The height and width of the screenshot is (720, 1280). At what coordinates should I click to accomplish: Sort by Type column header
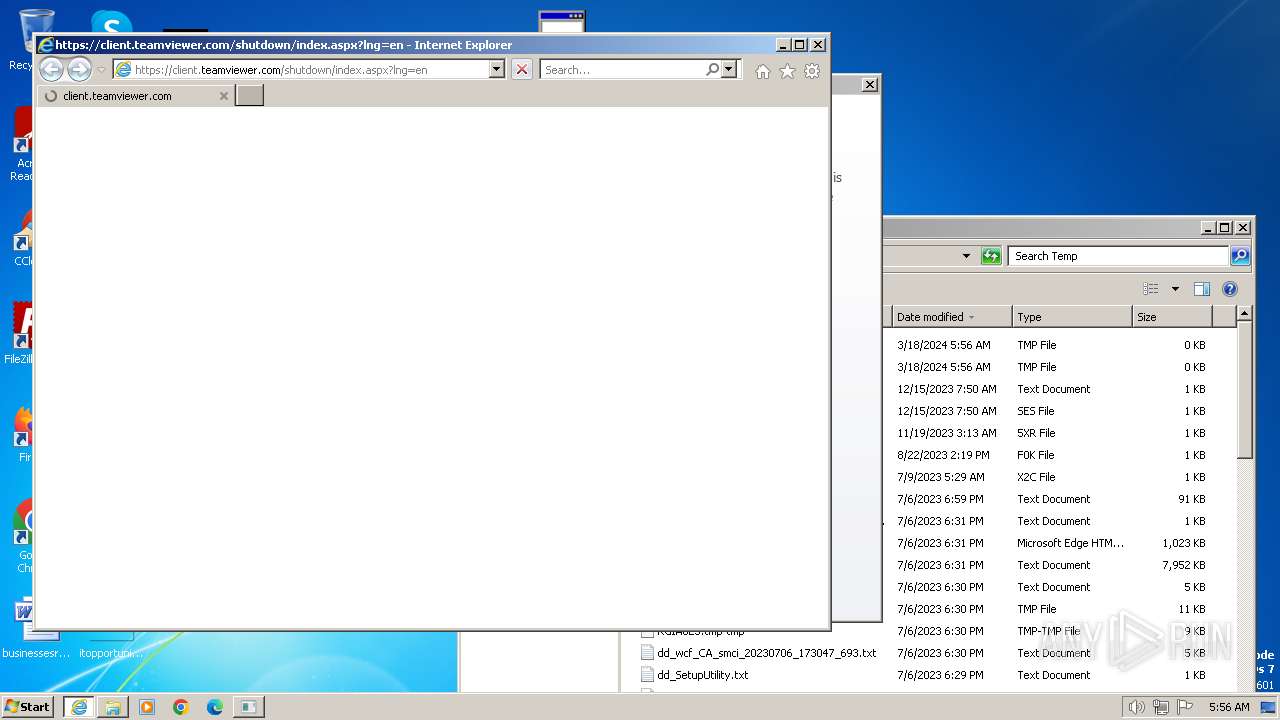[x=1072, y=317]
